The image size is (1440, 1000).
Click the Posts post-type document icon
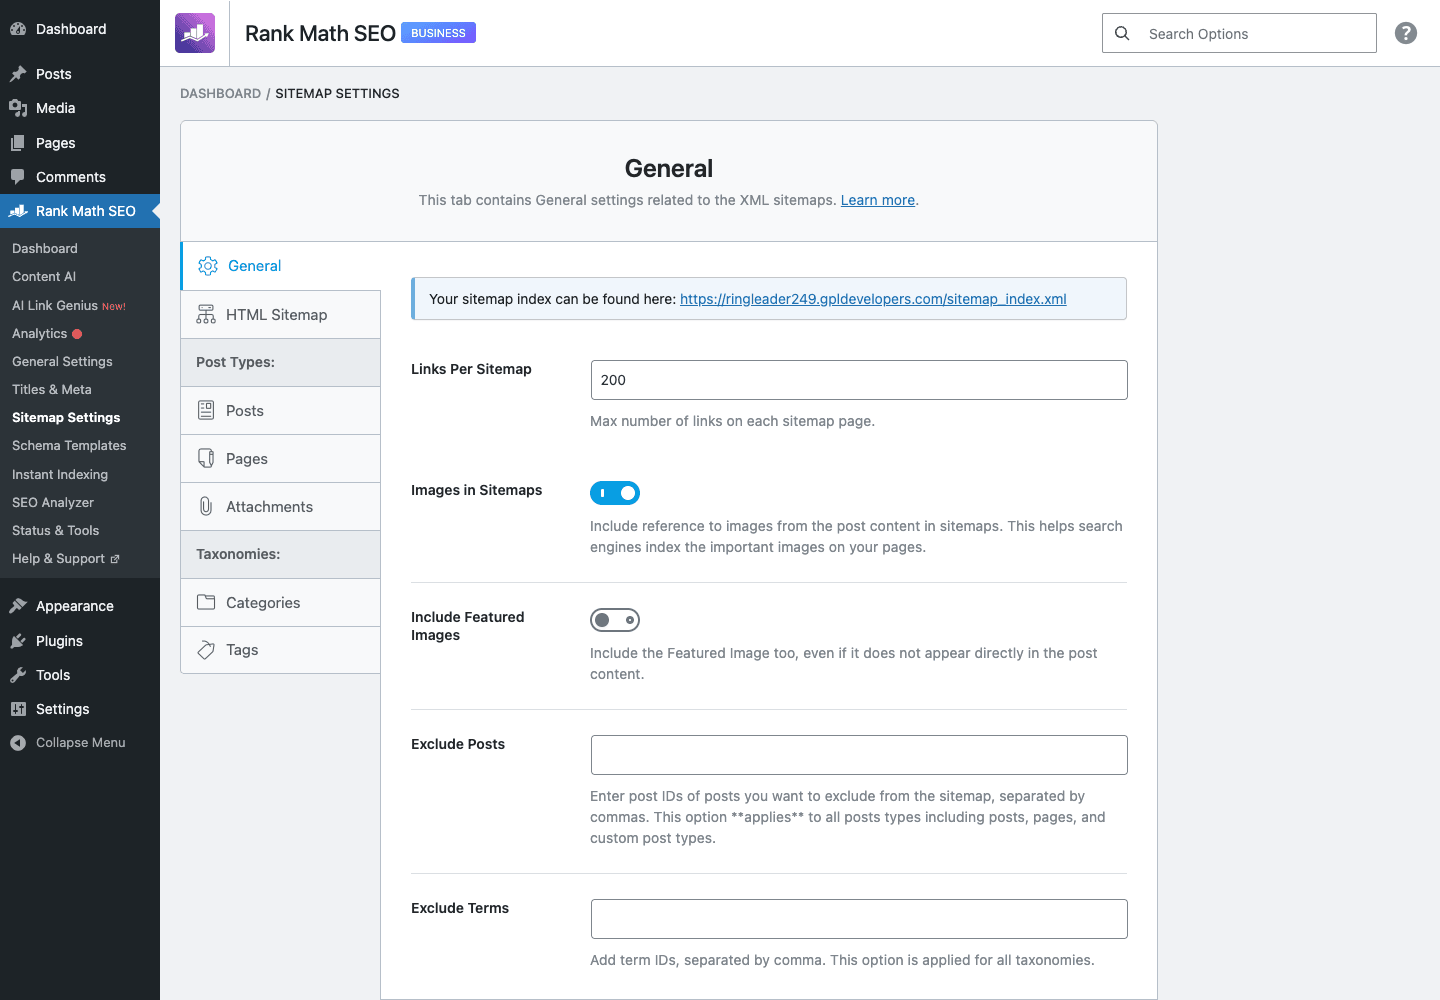[206, 410]
